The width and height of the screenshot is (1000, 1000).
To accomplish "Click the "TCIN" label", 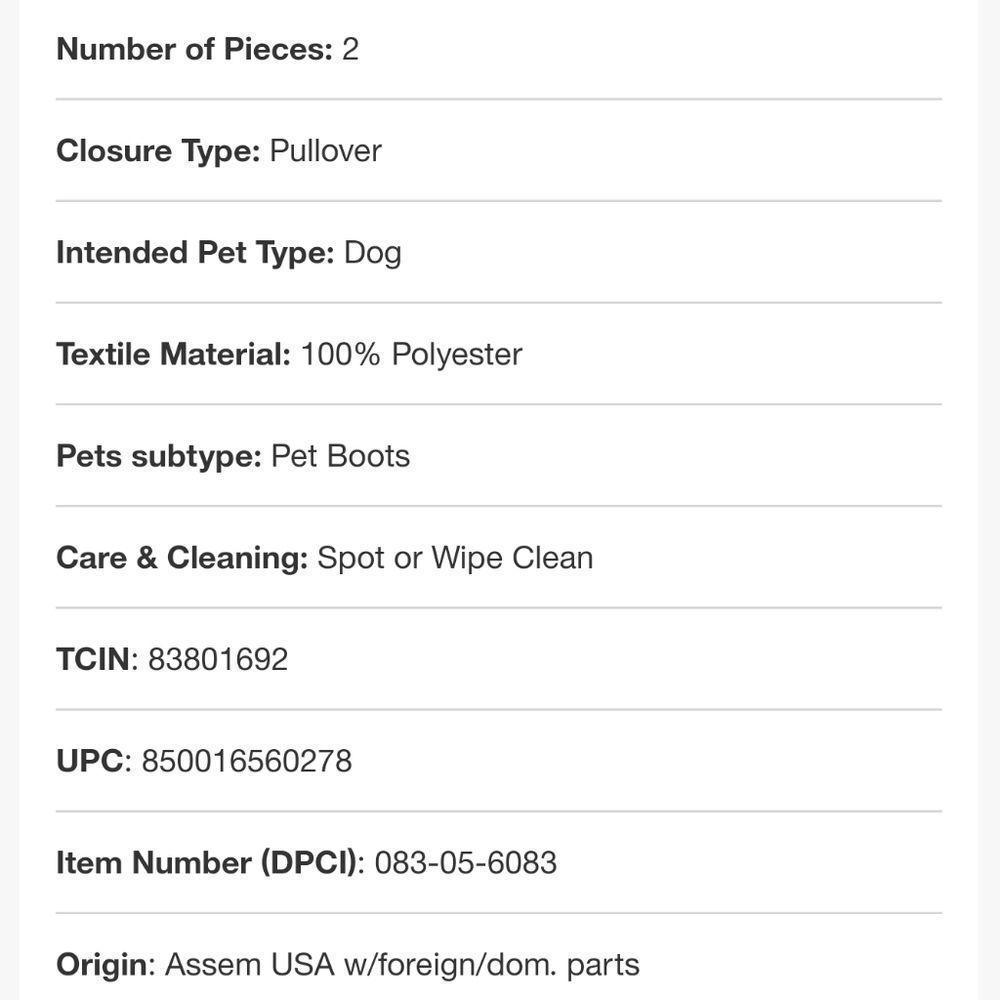I will click(x=93, y=660).
